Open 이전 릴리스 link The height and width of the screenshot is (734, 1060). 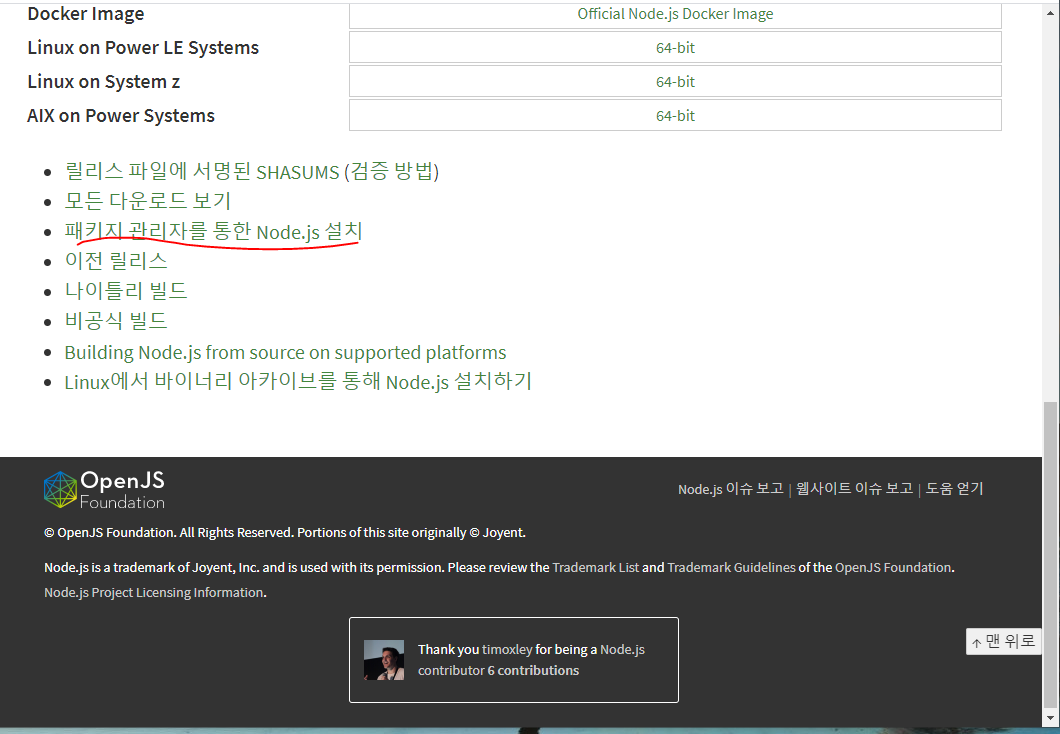point(116,262)
